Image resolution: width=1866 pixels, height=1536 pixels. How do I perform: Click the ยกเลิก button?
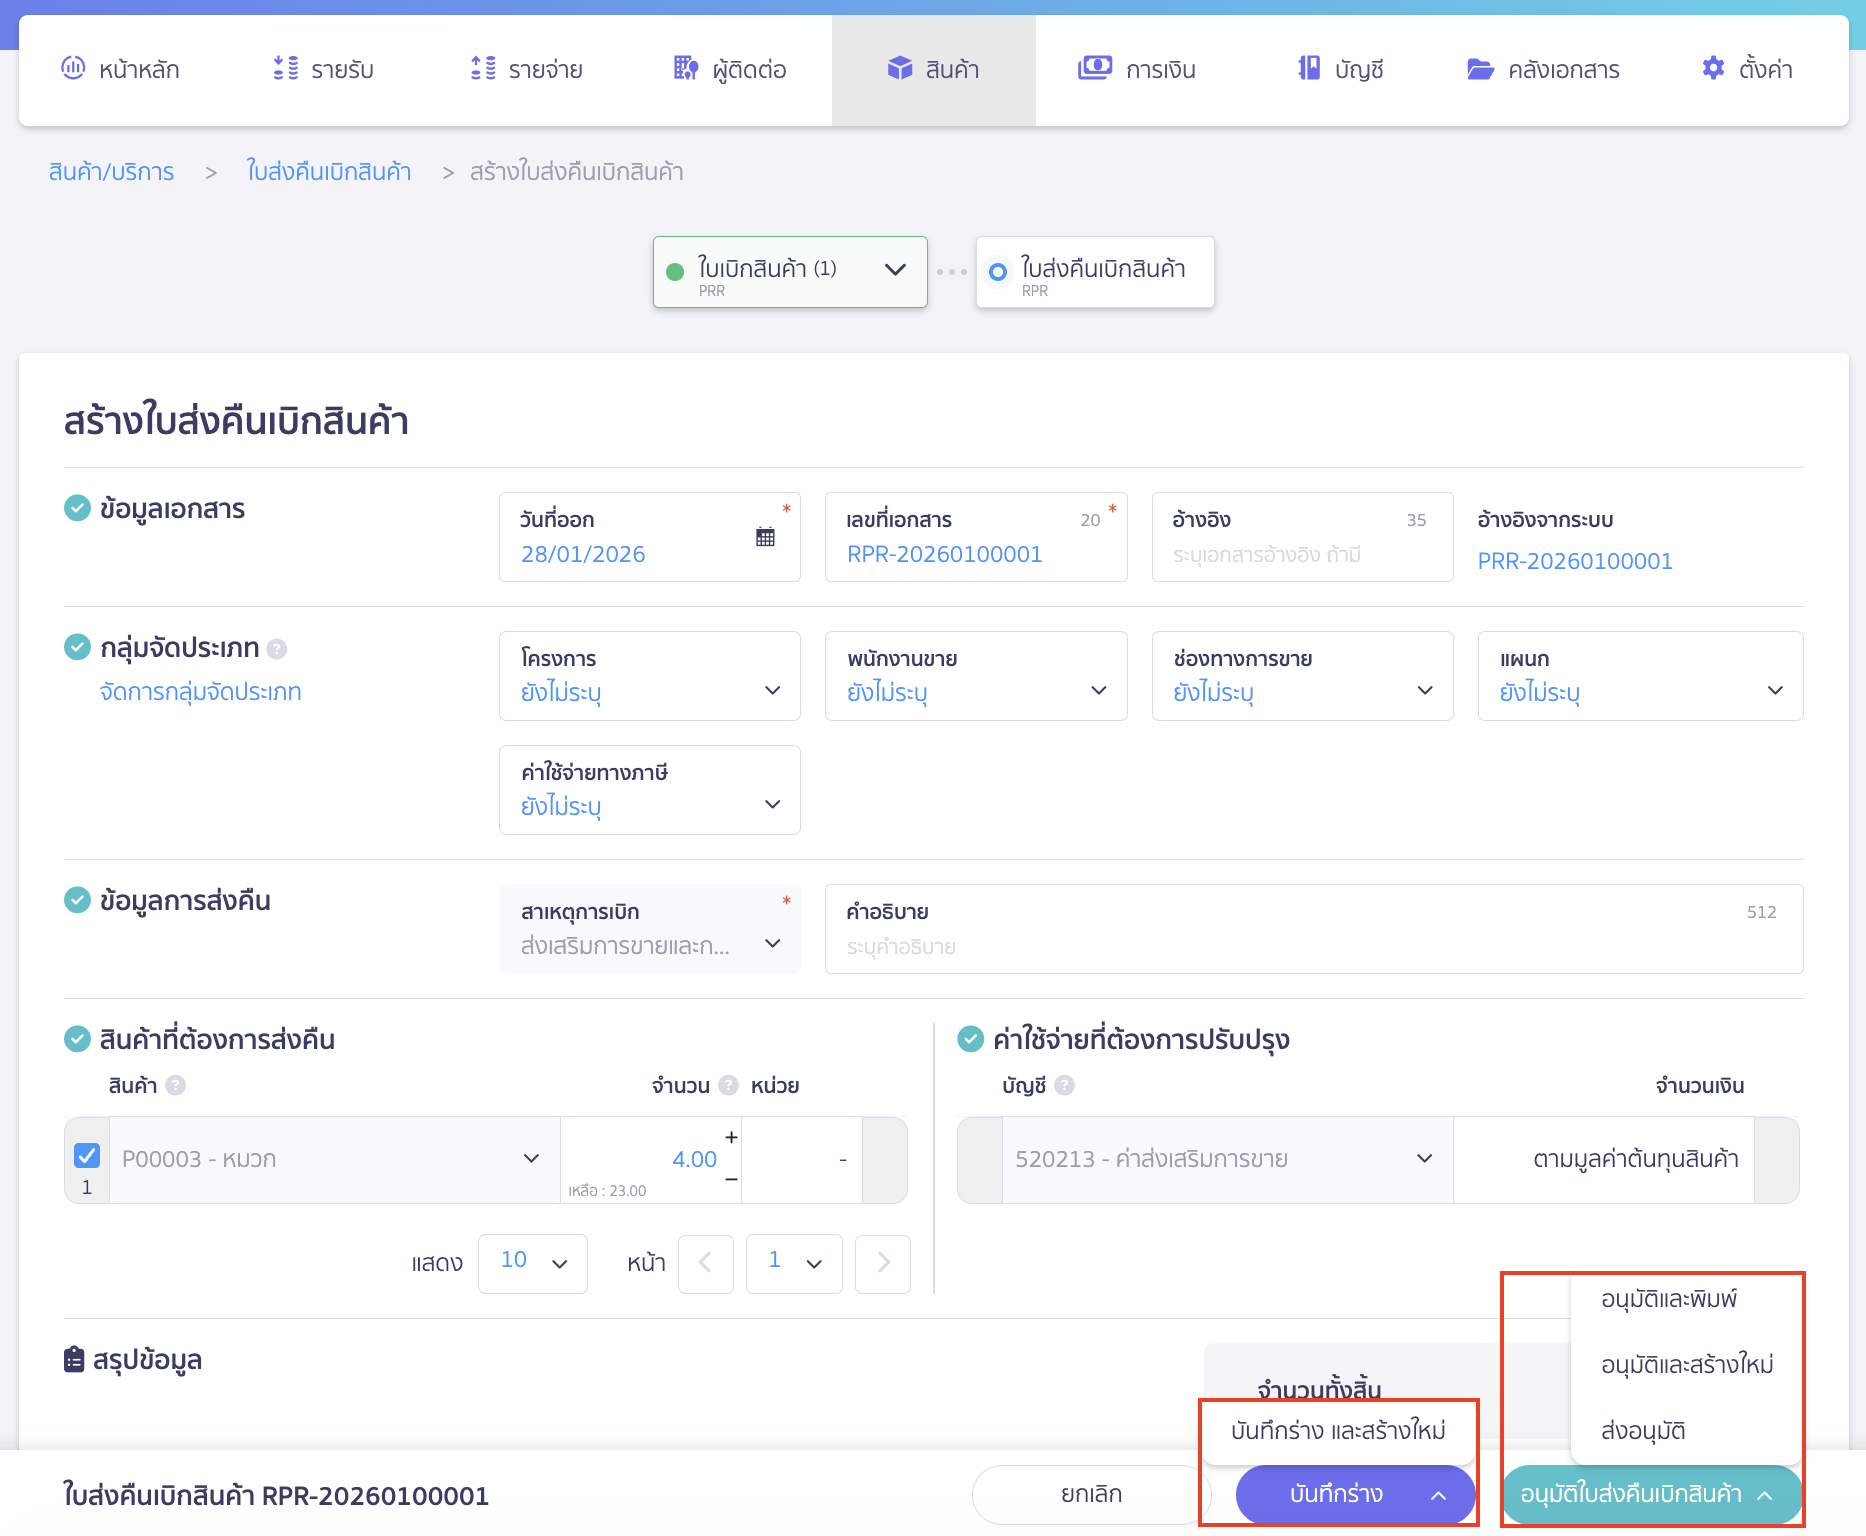[1091, 1494]
